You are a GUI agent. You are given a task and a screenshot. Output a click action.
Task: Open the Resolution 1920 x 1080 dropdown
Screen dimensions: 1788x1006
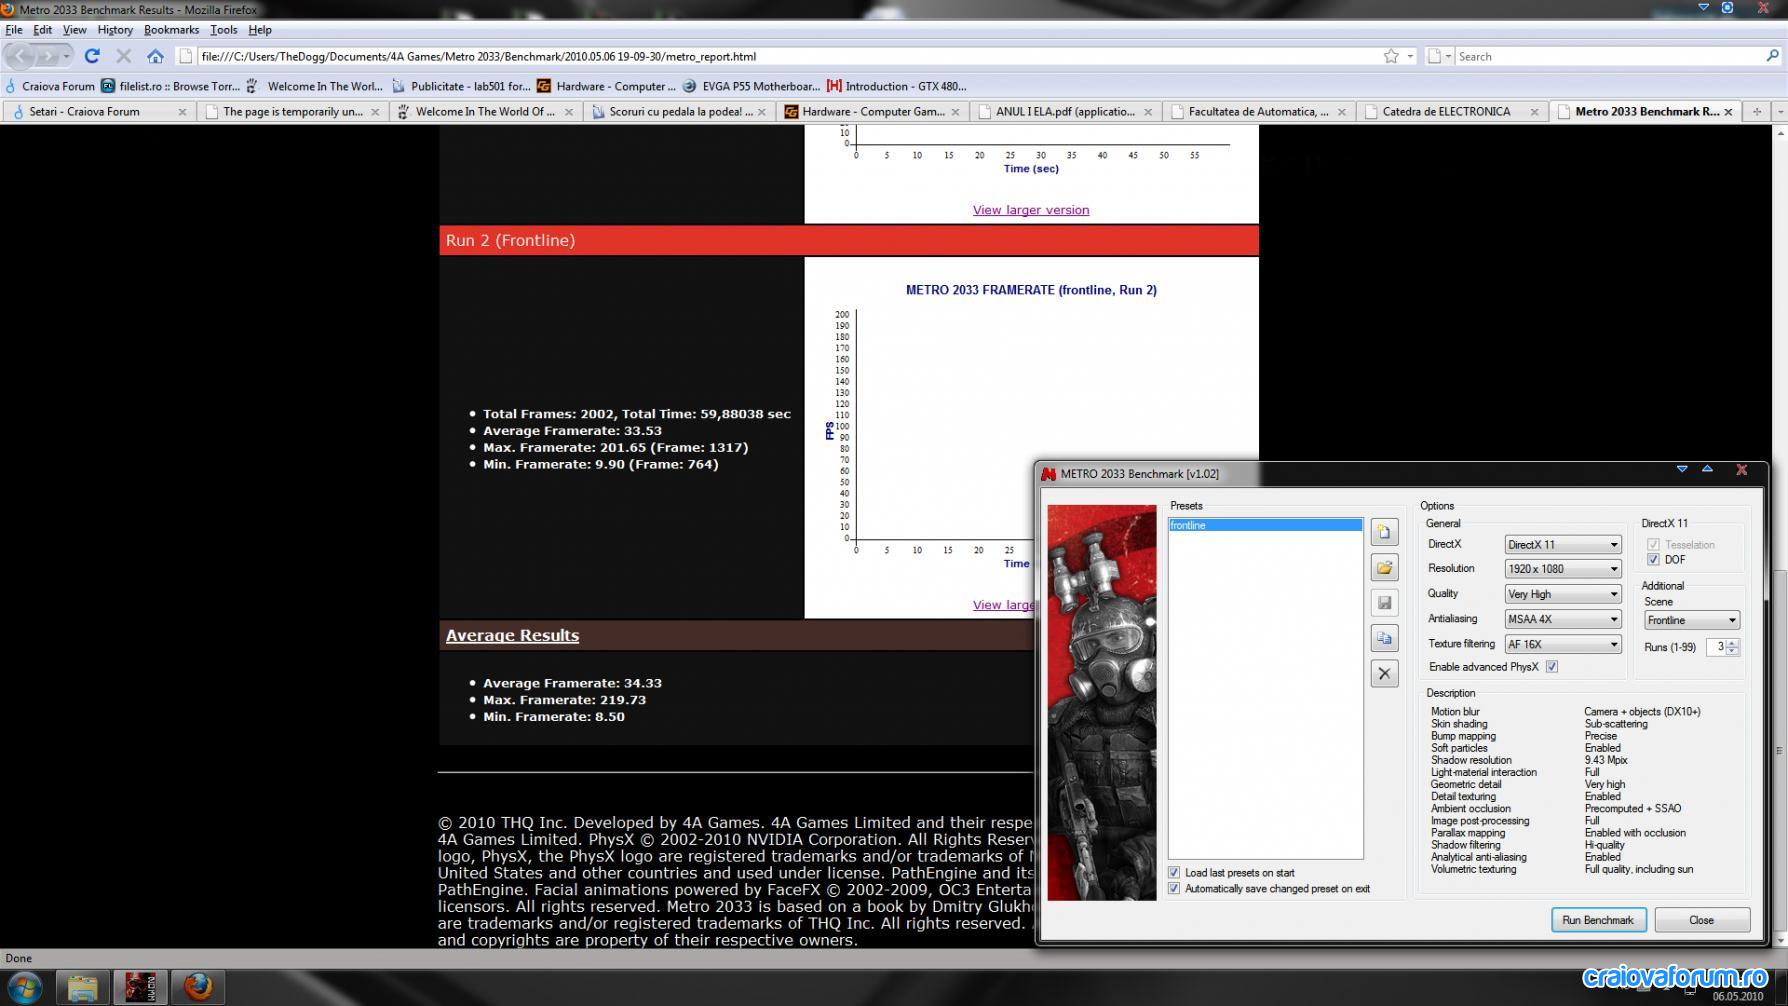coord(1563,569)
